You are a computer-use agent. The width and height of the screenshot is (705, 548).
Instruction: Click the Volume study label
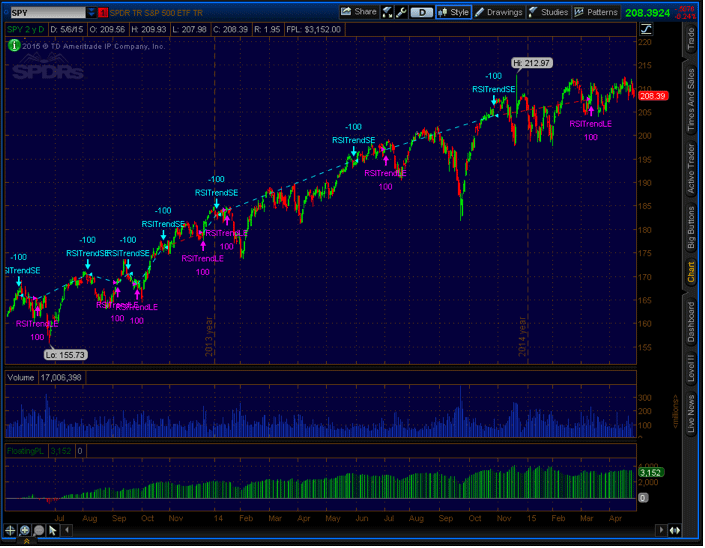[x=21, y=378]
